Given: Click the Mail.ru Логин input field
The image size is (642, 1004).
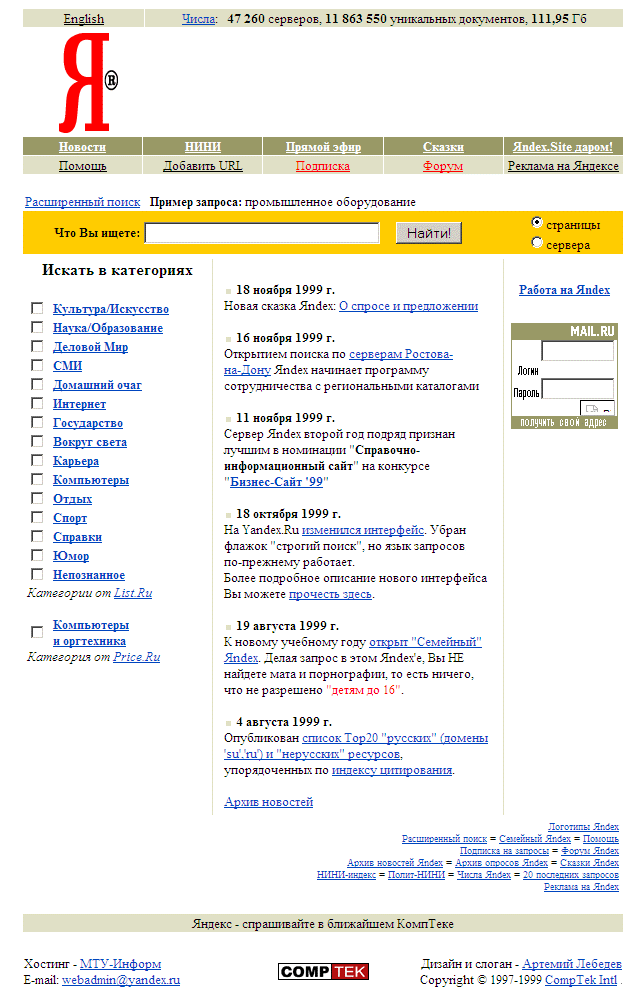Looking at the screenshot, I should point(577,351).
